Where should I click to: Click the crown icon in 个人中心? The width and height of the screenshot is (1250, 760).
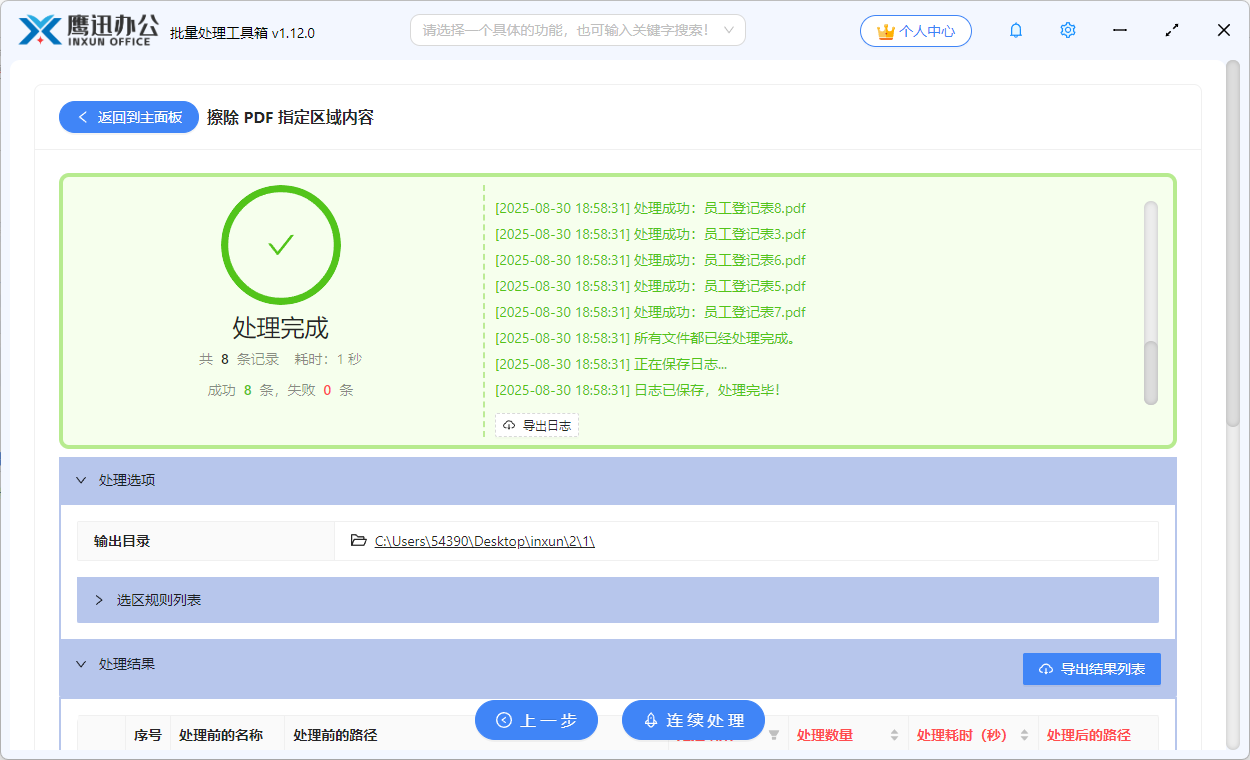(x=884, y=31)
